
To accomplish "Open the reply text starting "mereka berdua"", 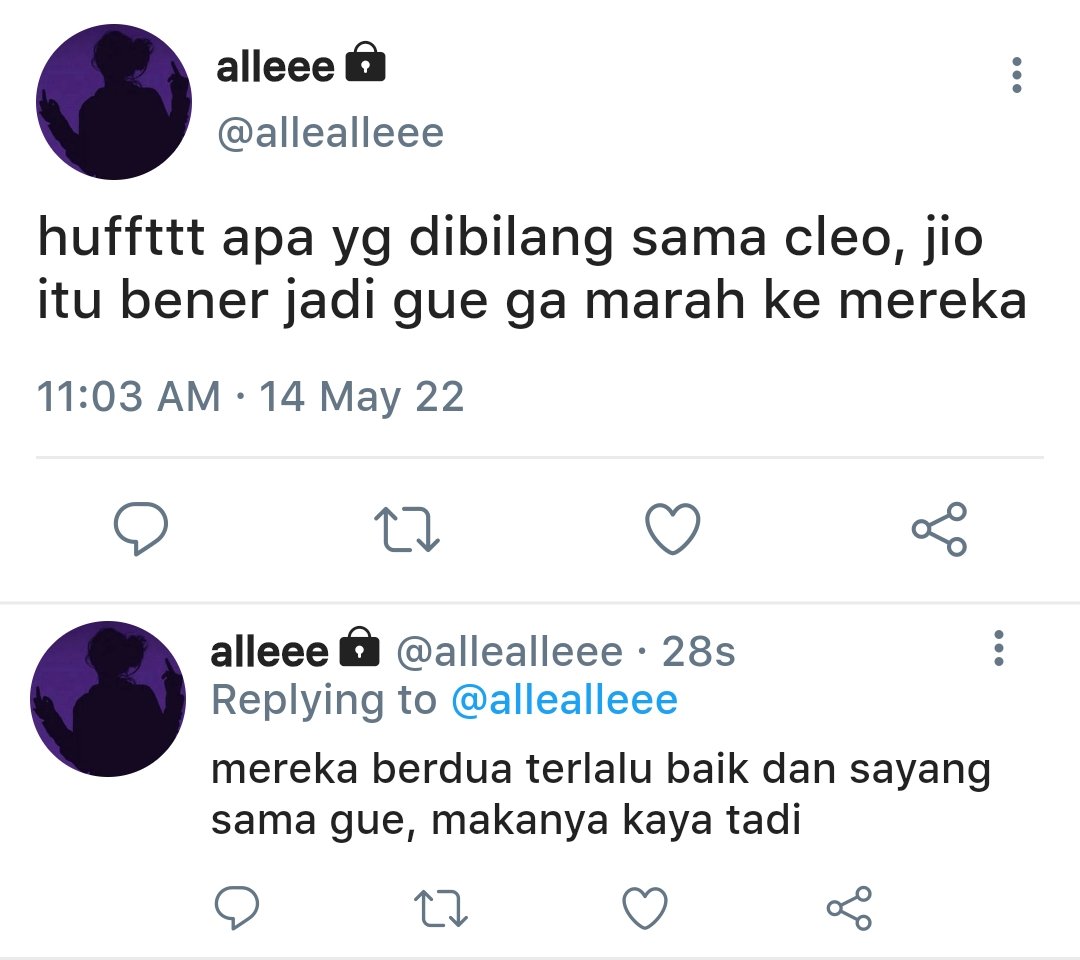I will [x=601, y=794].
